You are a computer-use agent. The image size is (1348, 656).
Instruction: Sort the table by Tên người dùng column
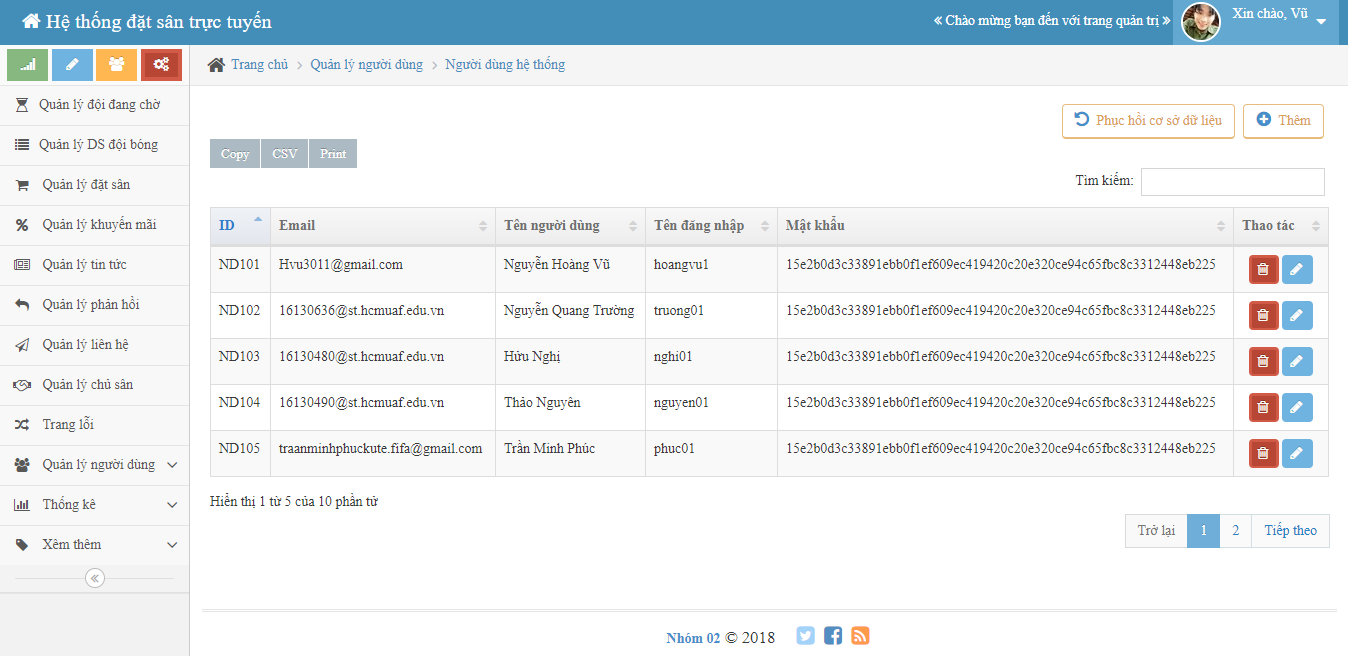pos(570,226)
